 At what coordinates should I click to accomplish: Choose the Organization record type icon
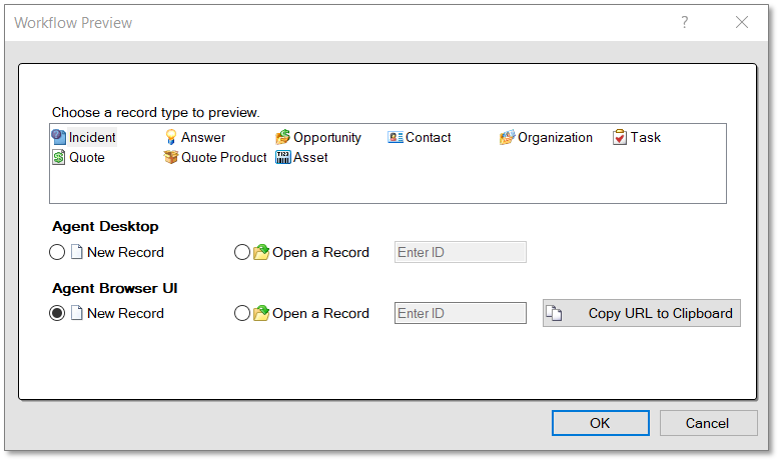pyautogui.click(x=507, y=138)
